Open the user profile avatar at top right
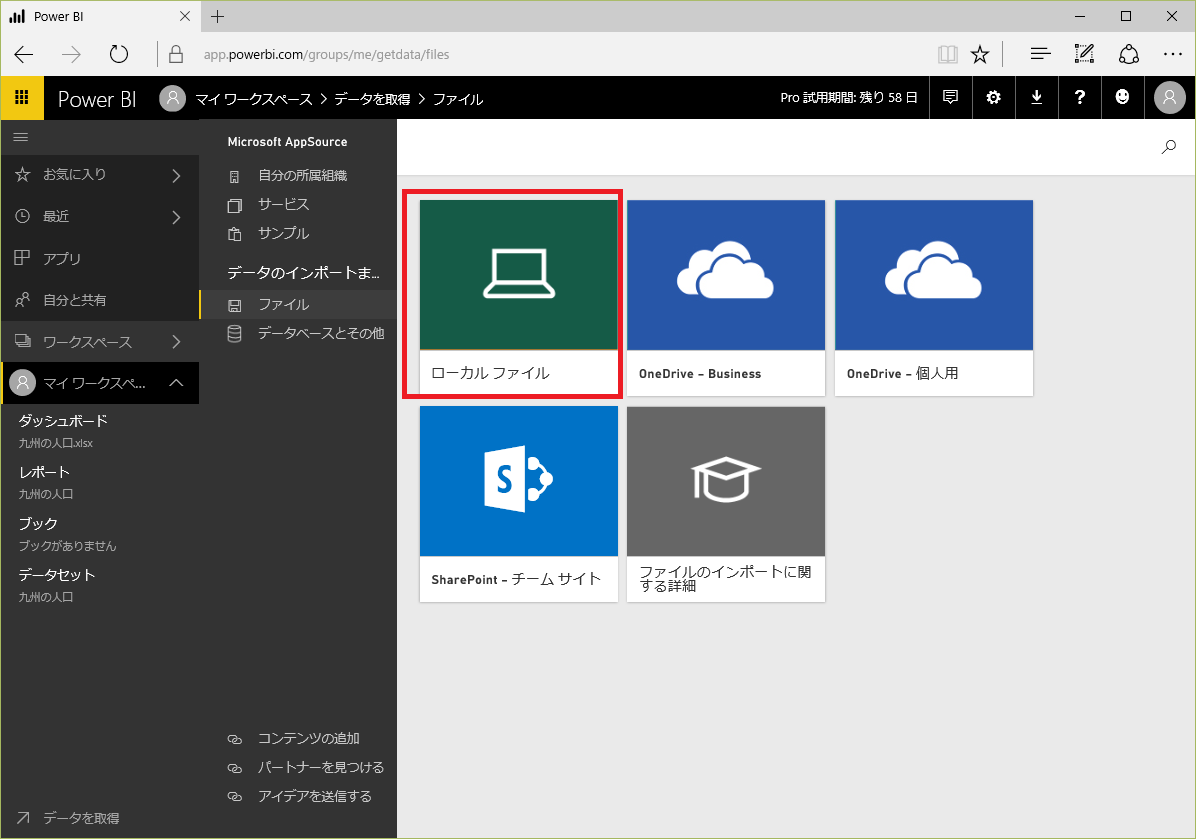Viewport: 1196px width, 839px height. (x=1169, y=98)
